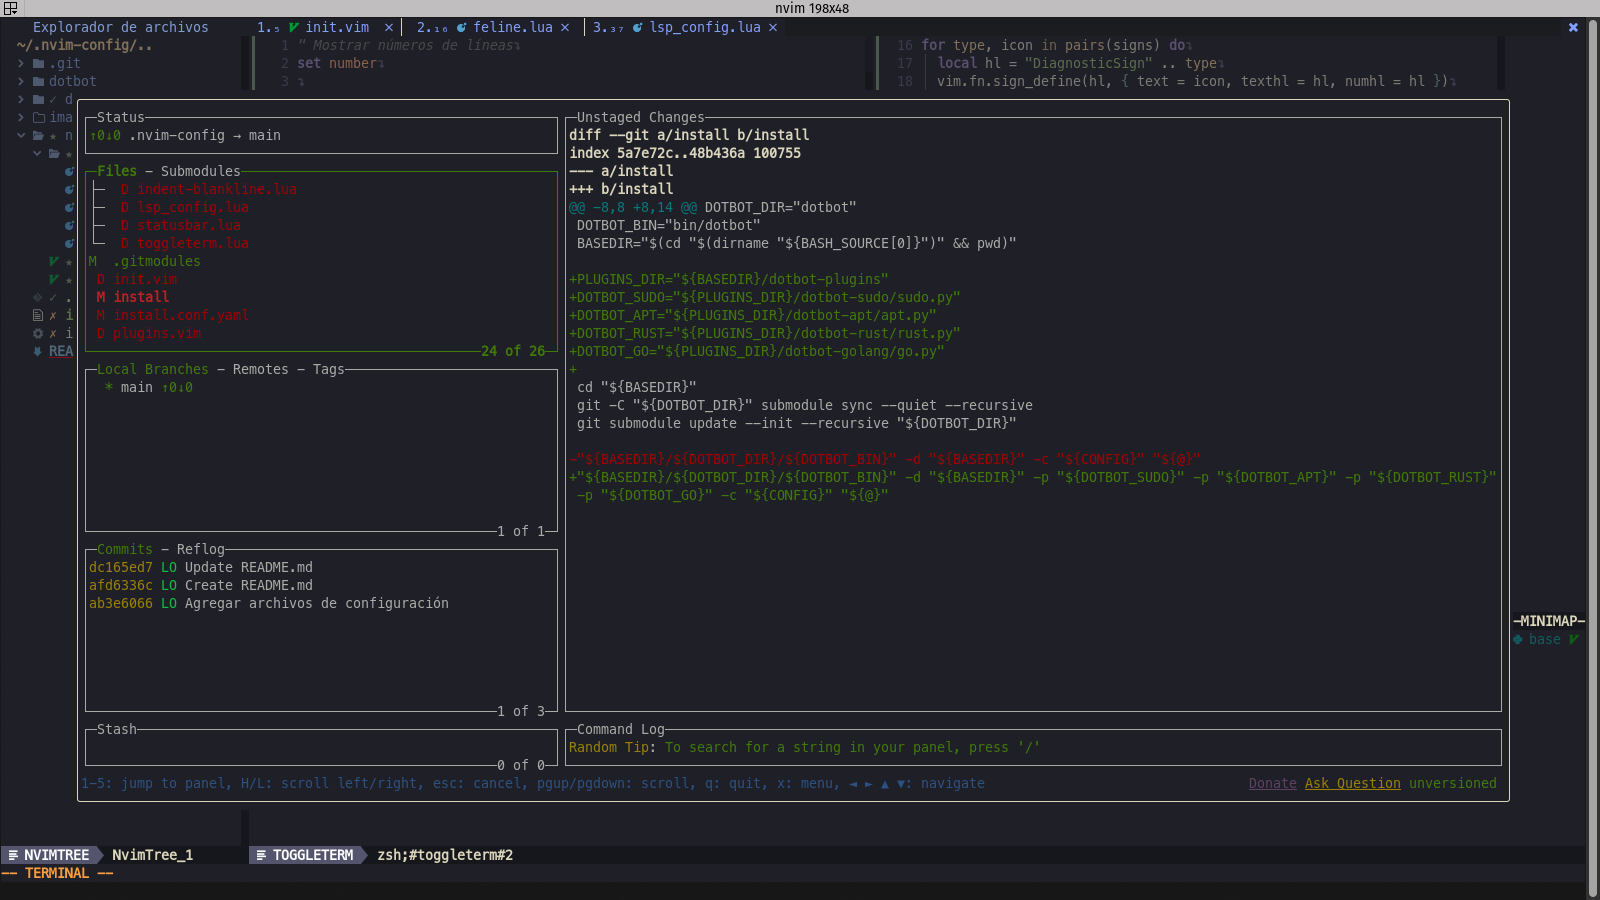Select the modified install file in Files panel

pos(320,297)
